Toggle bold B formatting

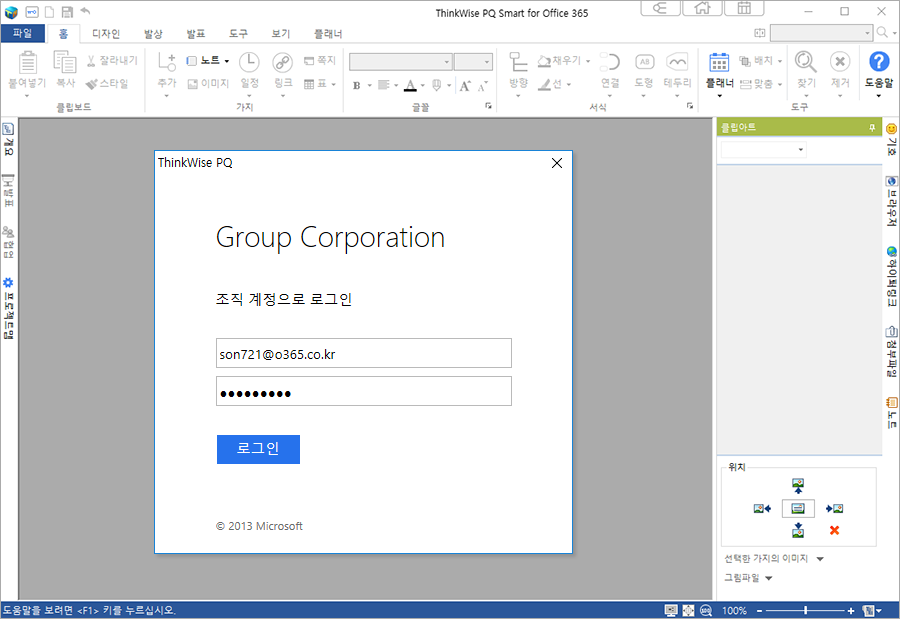point(356,86)
